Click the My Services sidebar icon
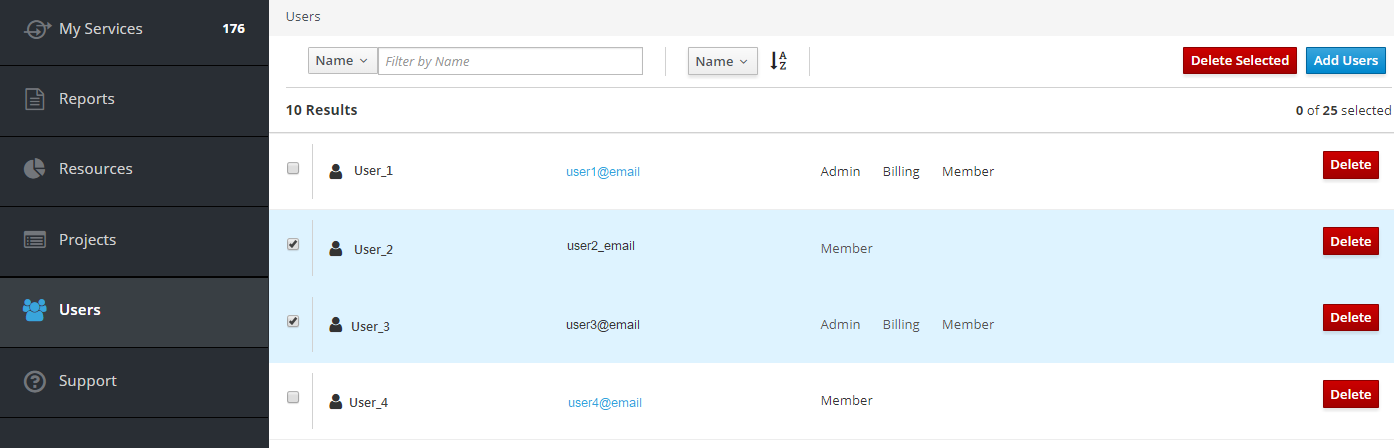The height and width of the screenshot is (448, 1394). pos(36,29)
